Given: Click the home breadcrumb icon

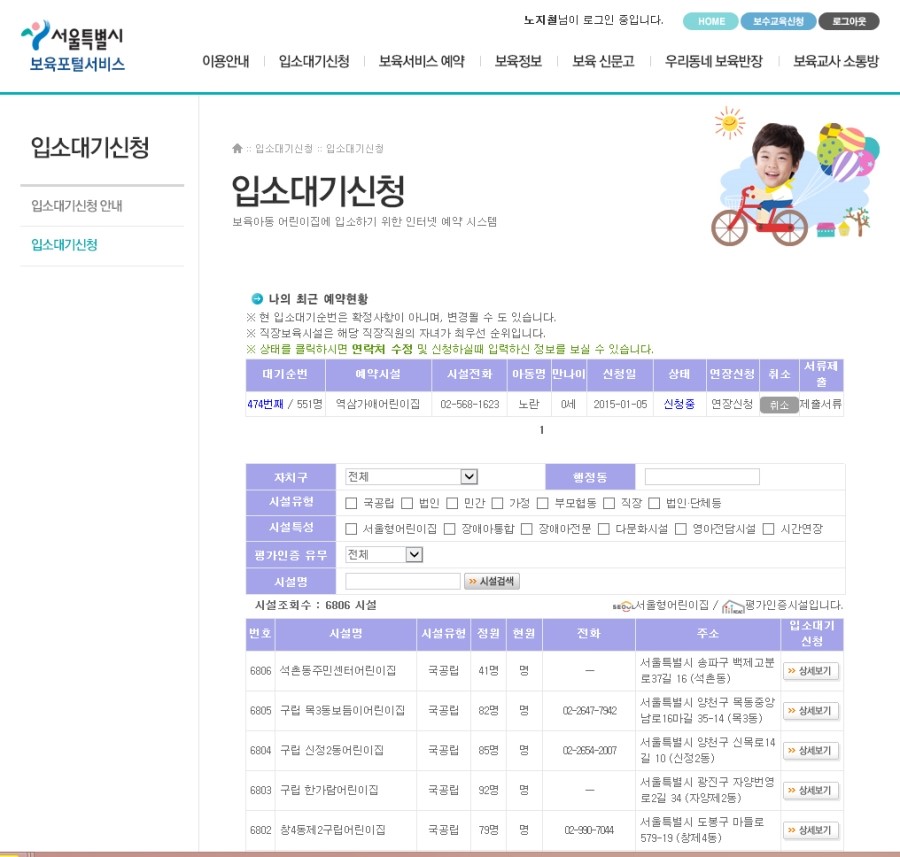Looking at the screenshot, I should pyautogui.click(x=237, y=149).
